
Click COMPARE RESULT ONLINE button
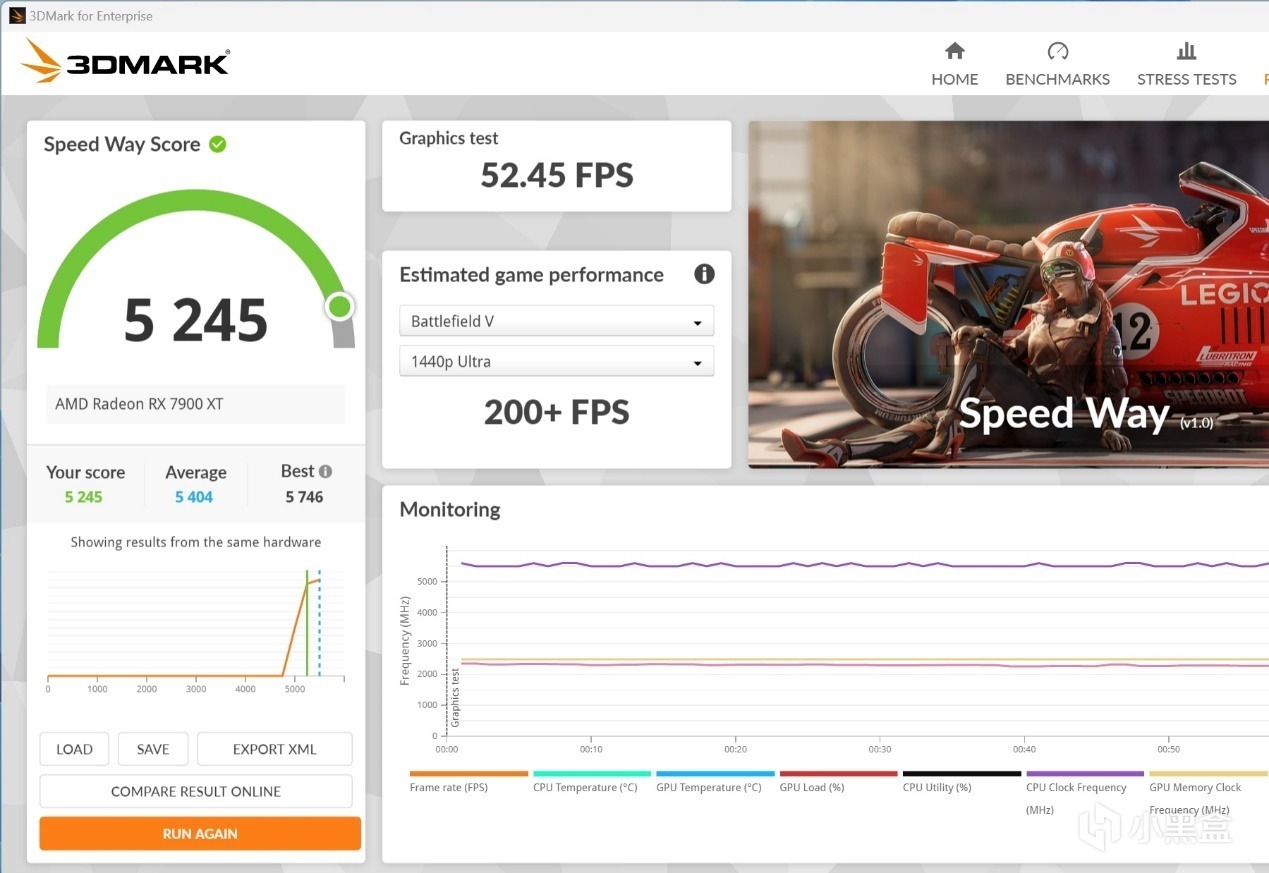click(x=196, y=791)
